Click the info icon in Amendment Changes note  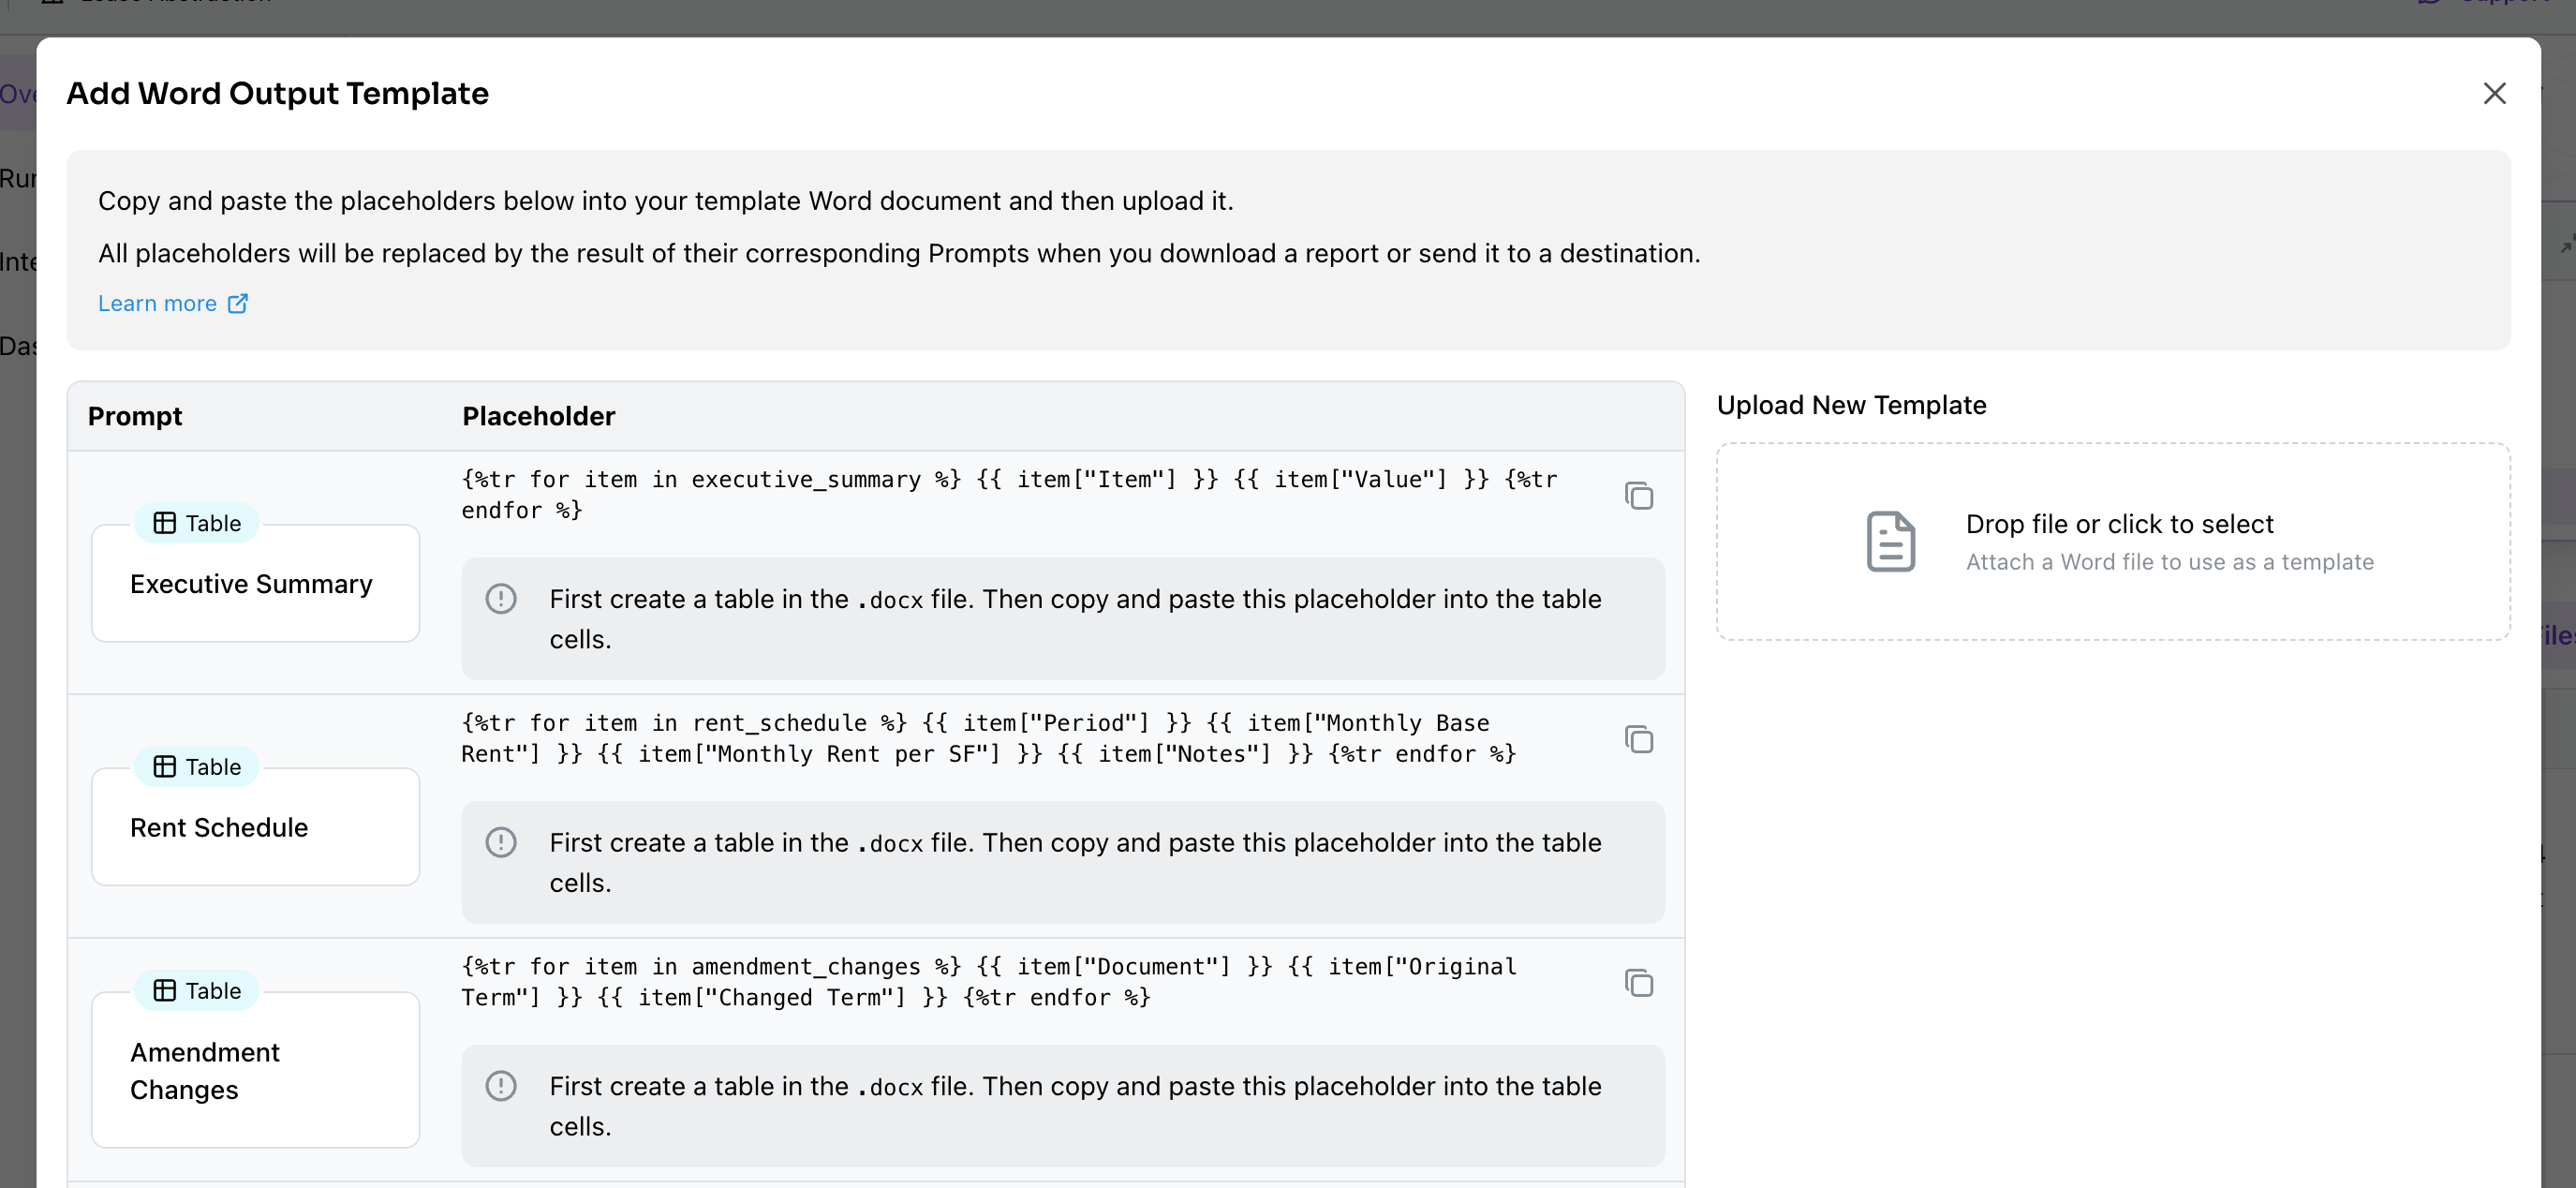point(501,1085)
